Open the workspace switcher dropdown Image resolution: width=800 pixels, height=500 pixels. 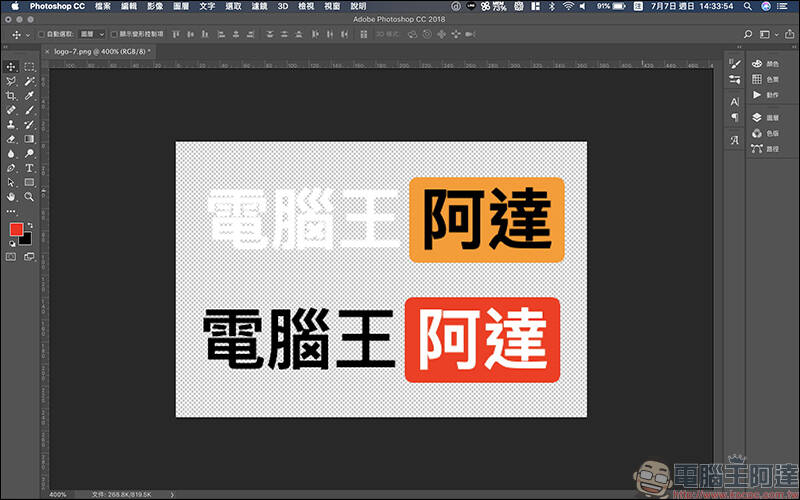(768, 34)
